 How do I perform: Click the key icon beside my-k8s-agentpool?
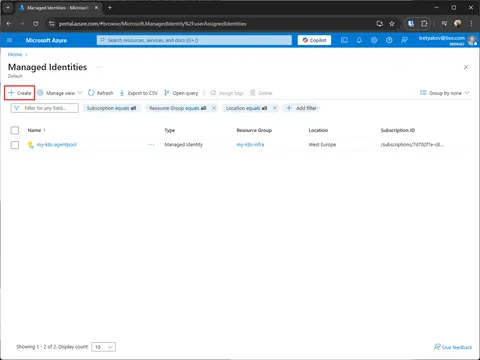tap(30, 145)
